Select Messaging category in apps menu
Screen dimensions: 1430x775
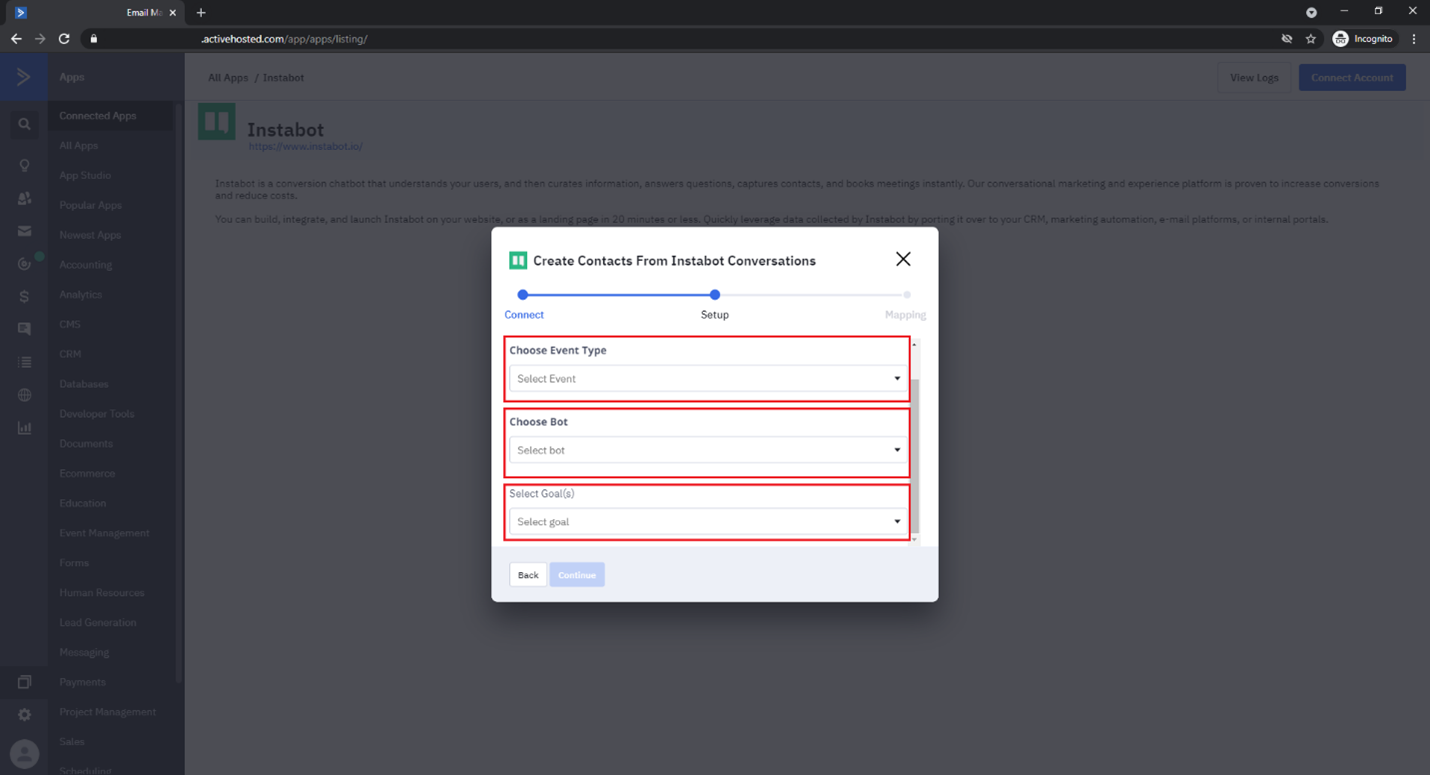84,653
